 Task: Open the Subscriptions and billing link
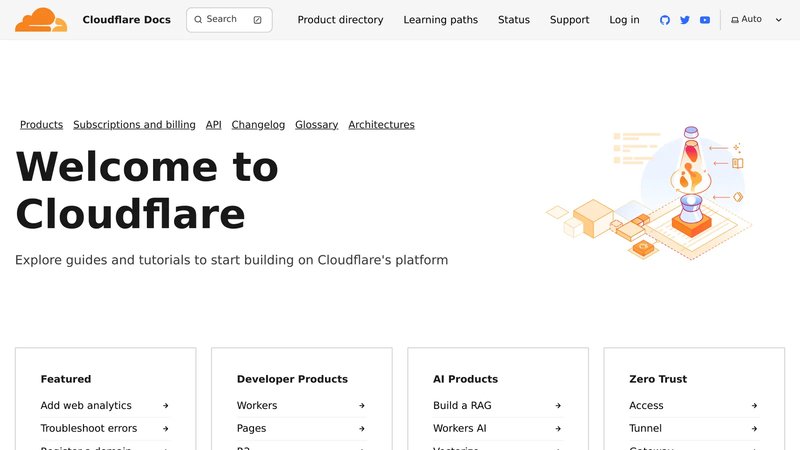click(134, 124)
